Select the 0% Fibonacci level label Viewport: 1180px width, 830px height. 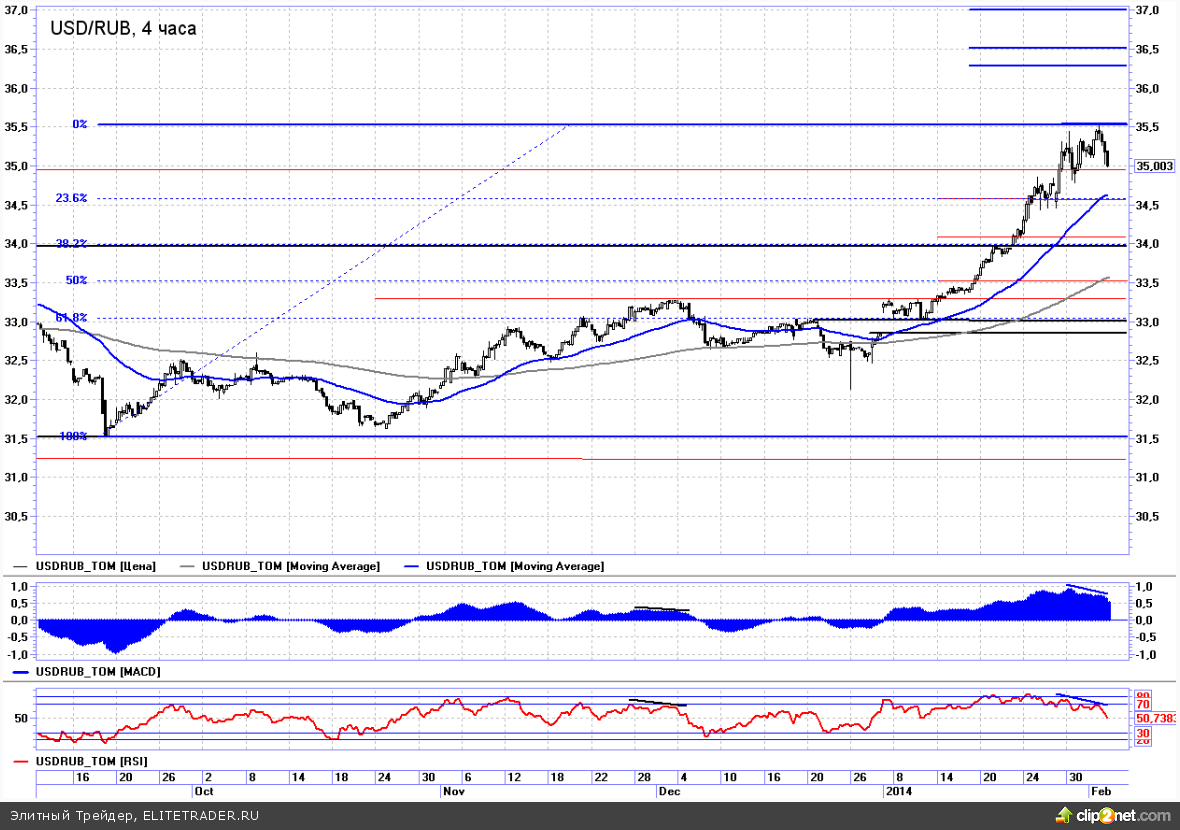click(79, 124)
